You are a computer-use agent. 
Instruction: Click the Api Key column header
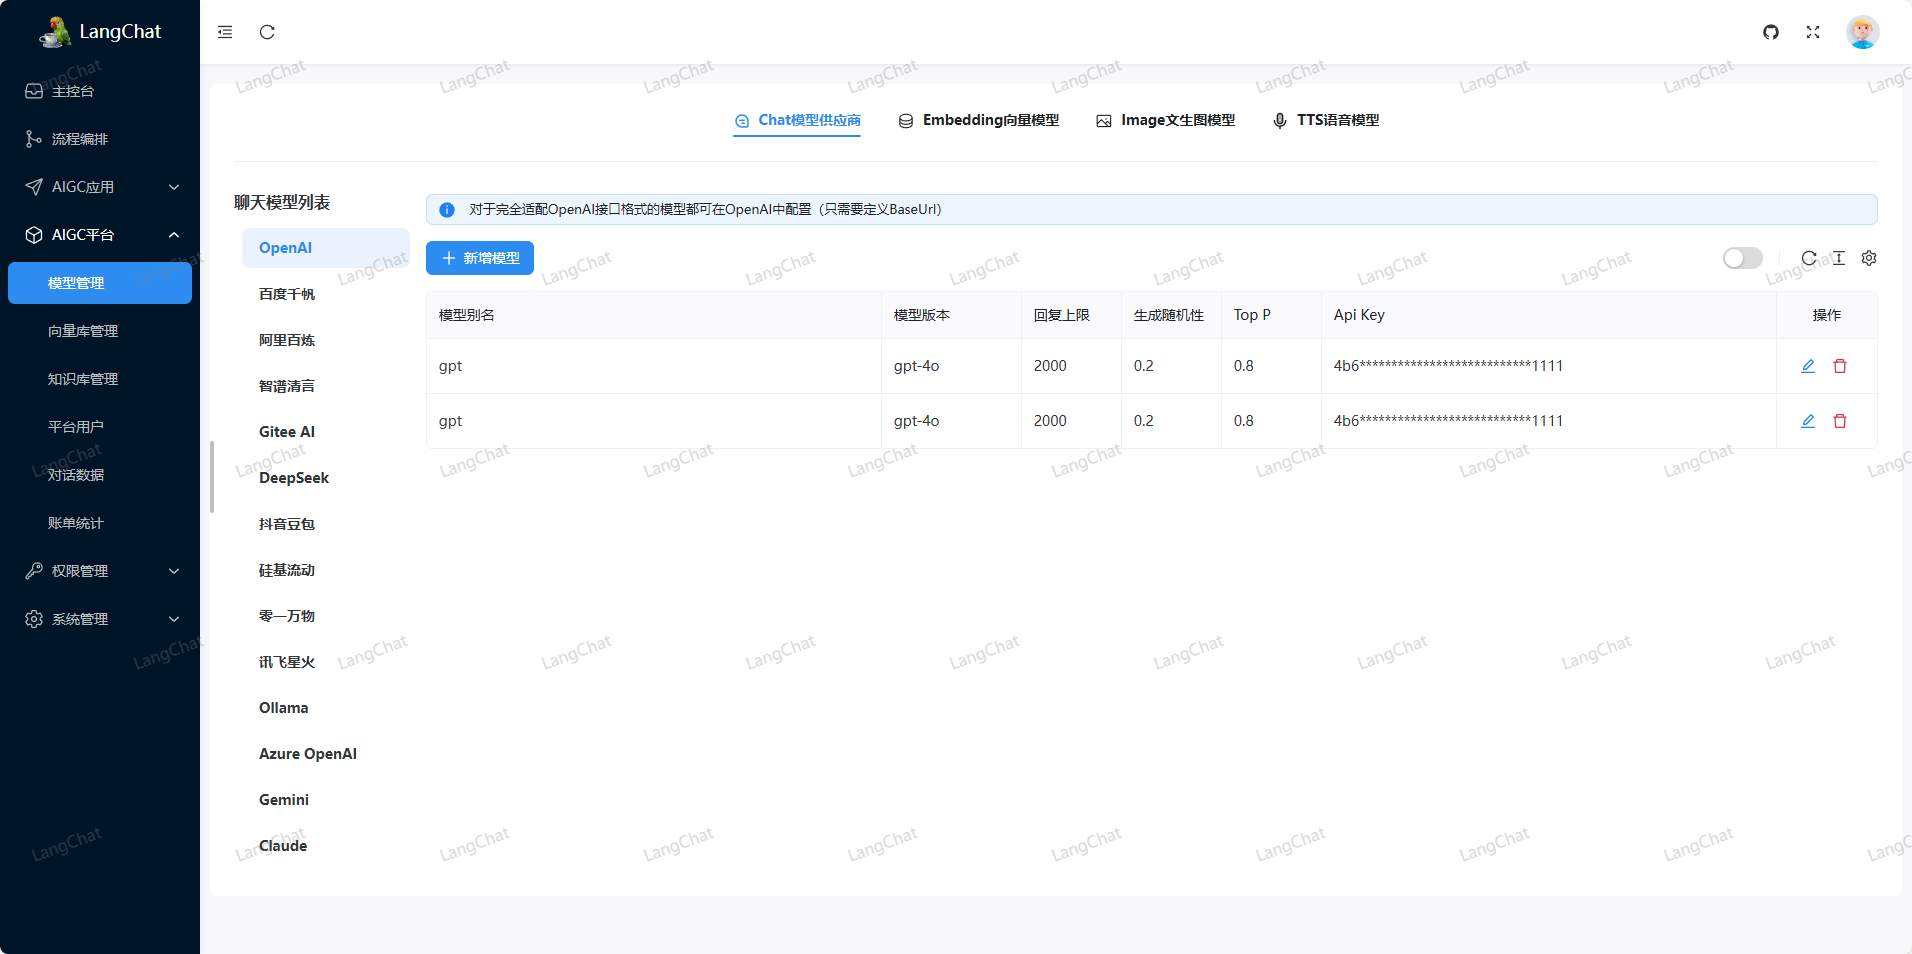1549,315
